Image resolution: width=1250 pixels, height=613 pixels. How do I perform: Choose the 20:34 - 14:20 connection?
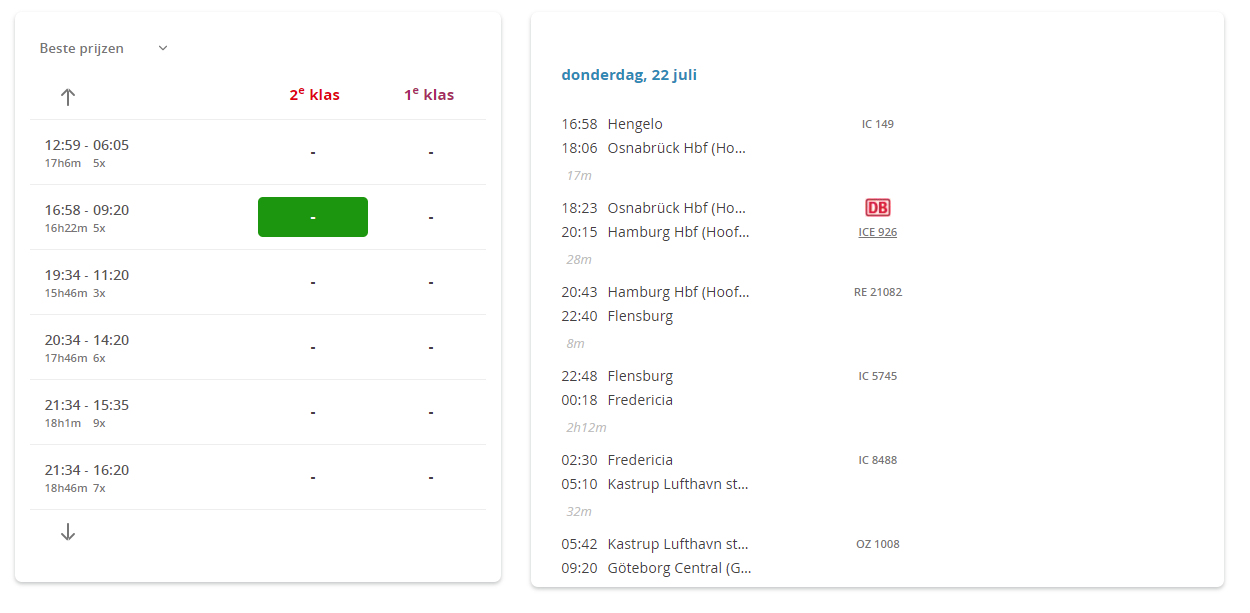pos(87,347)
